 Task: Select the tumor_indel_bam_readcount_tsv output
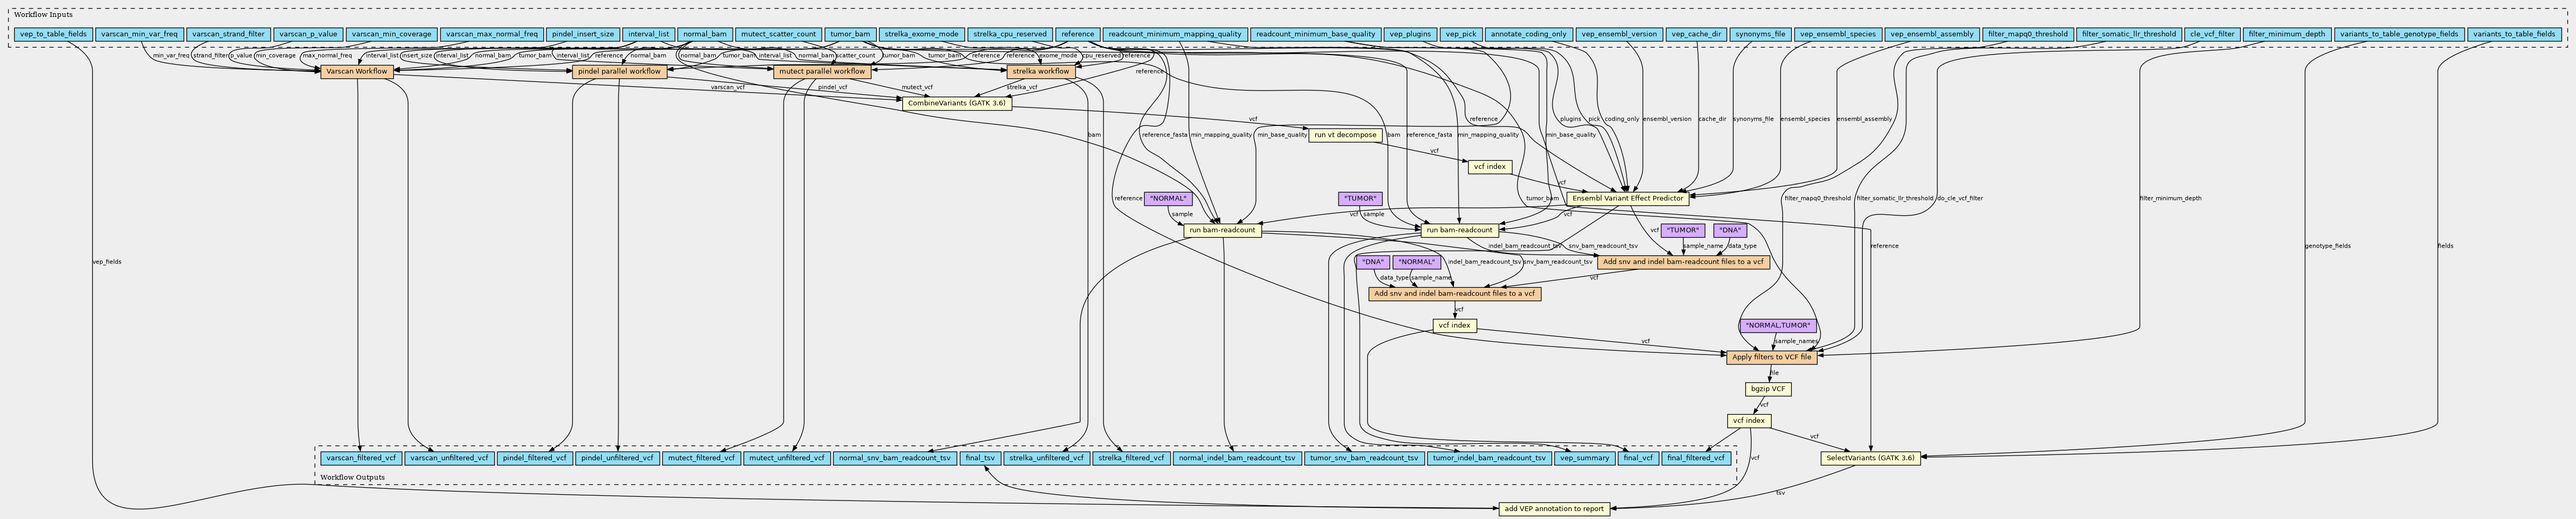point(1488,458)
